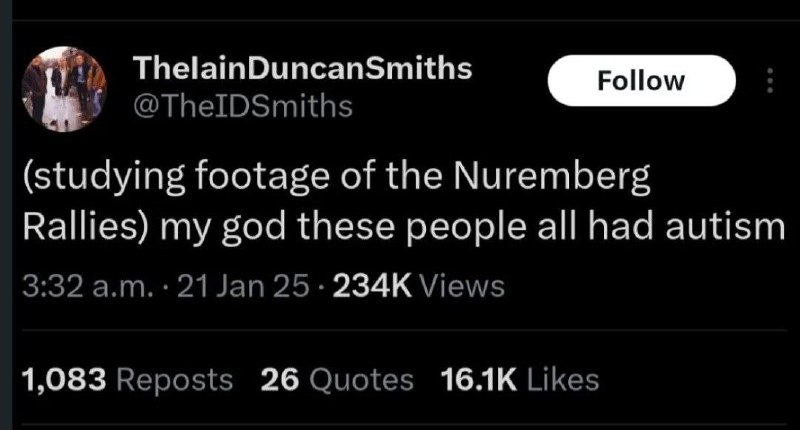The height and width of the screenshot is (430, 800).
Task: Click the 26 quote count number
Action: click(280, 381)
